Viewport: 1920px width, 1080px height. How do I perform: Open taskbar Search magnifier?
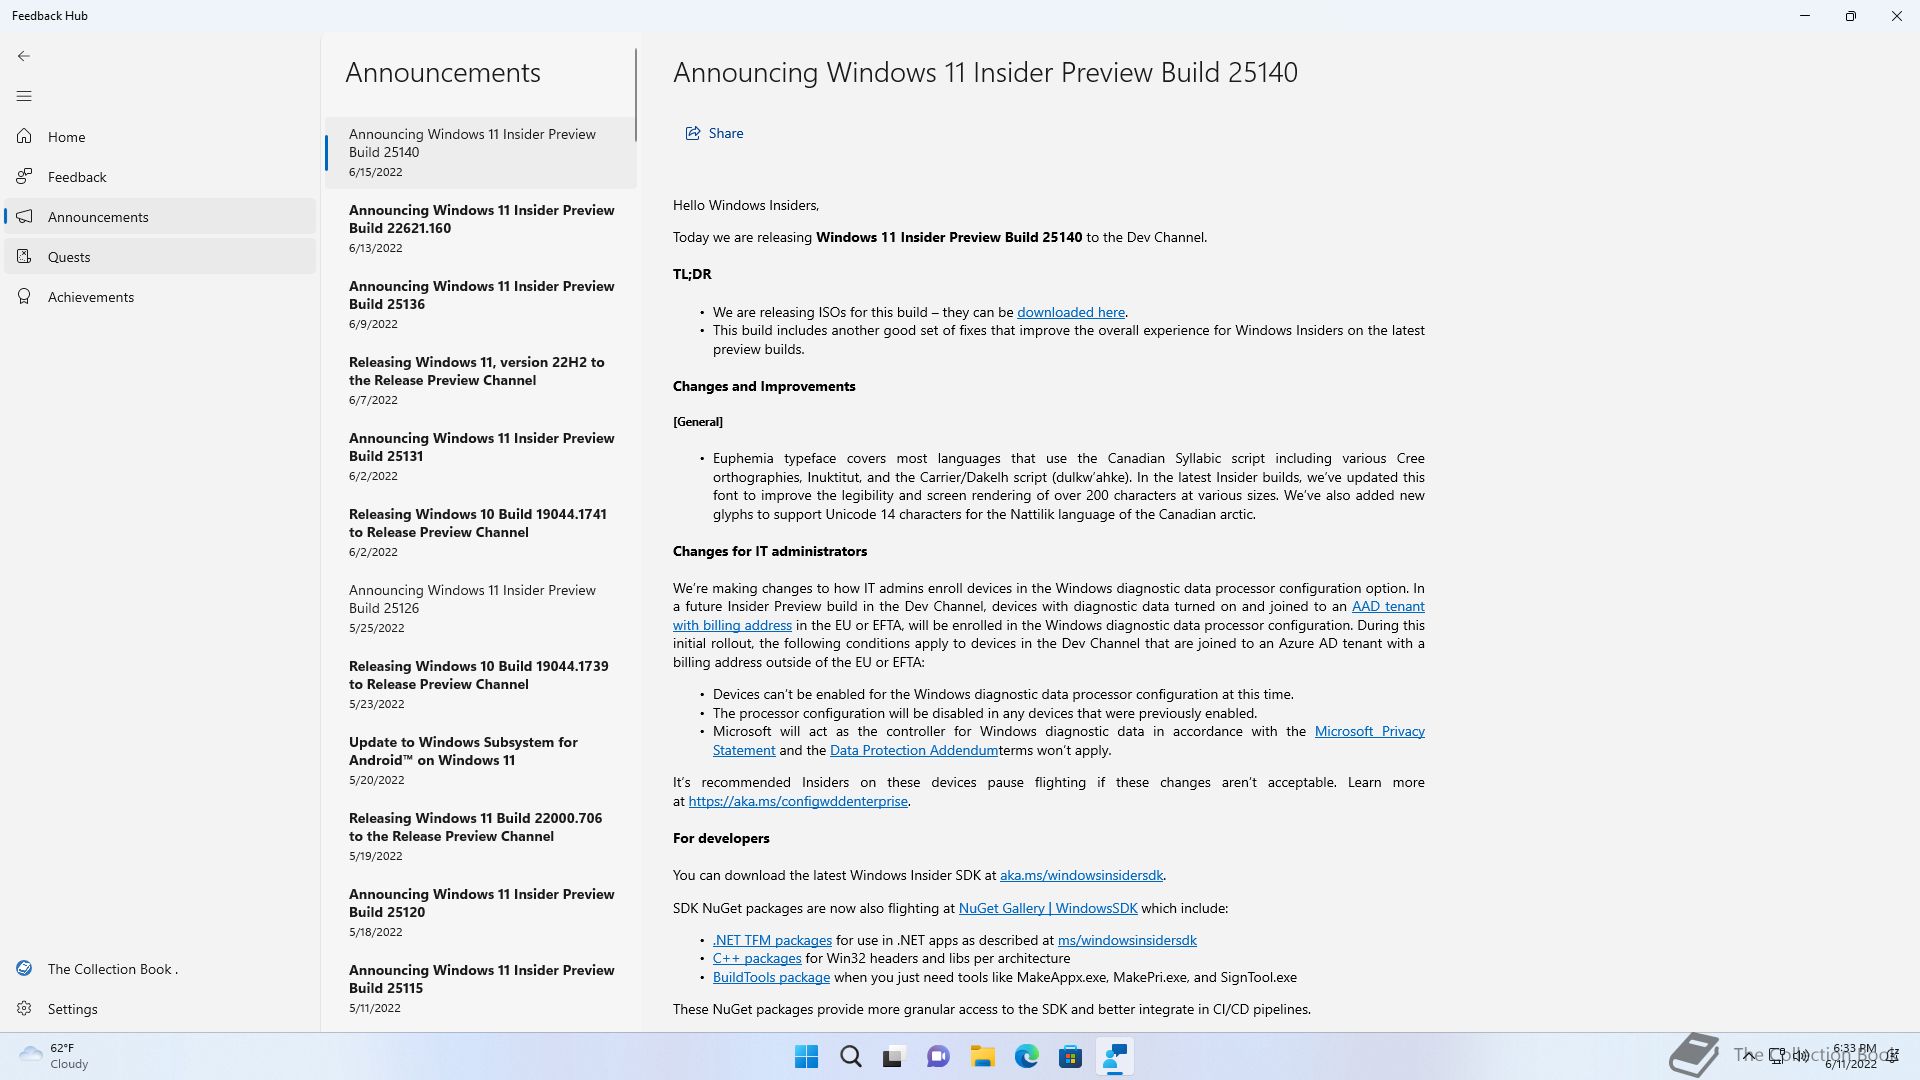point(850,1056)
